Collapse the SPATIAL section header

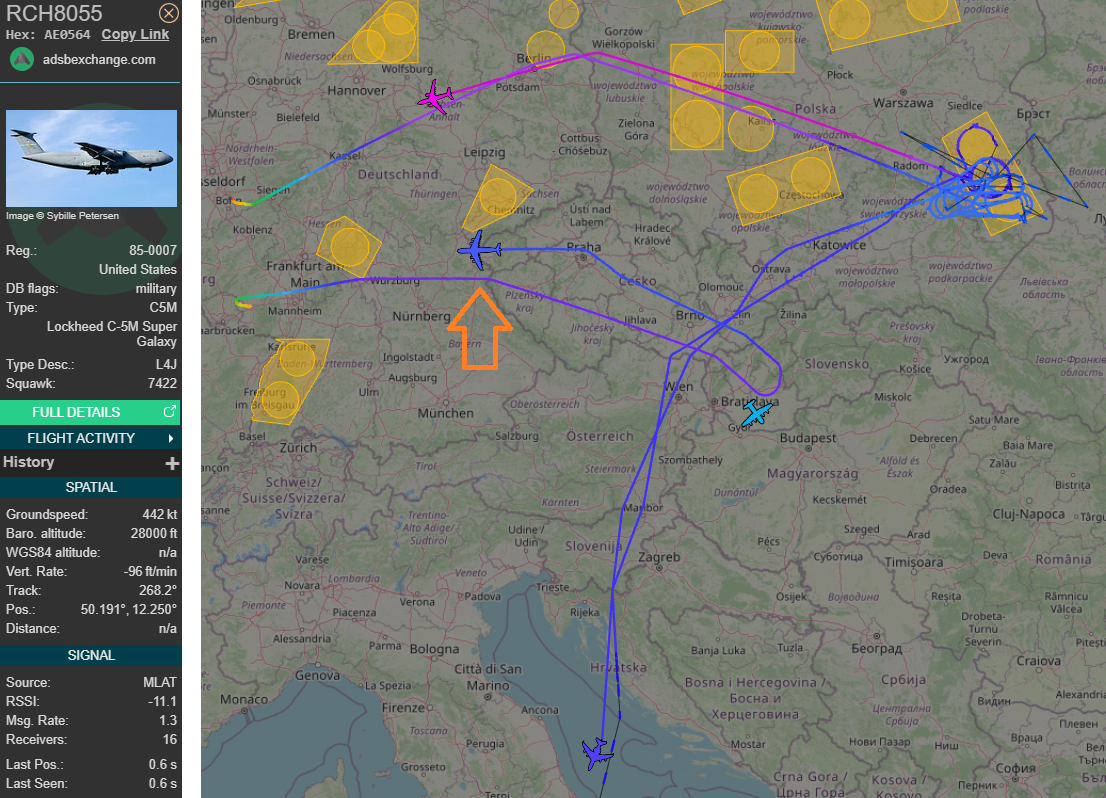click(x=90, y=487)
